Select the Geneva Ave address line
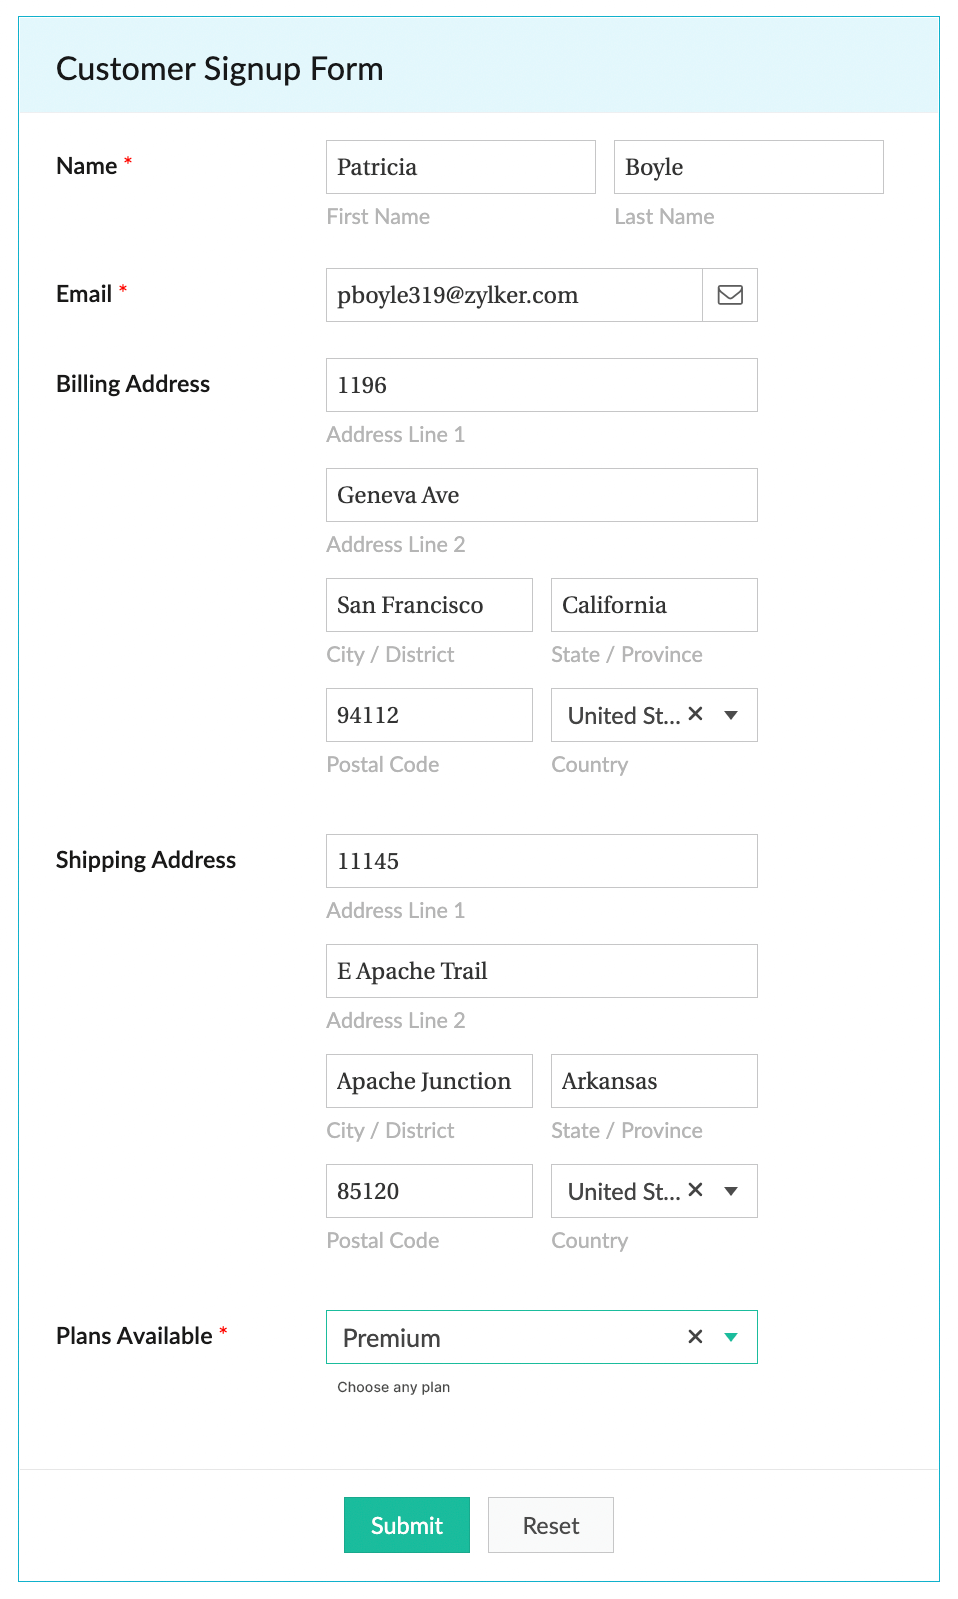Screen dimensions: 958x1599 click(540, 494)
